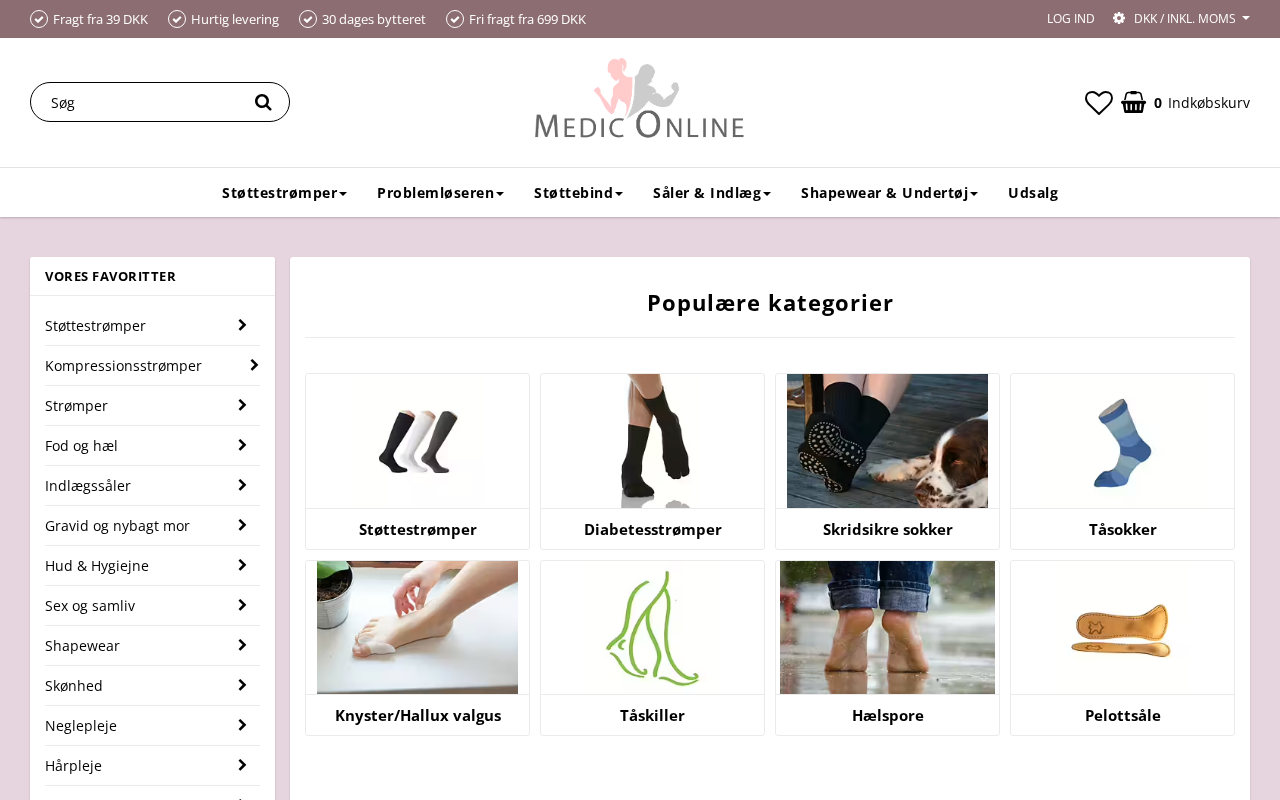1280x800 pixels.
Task: Expand Hud & Hygiejne sidebar chevron
Action: [242, 565]
